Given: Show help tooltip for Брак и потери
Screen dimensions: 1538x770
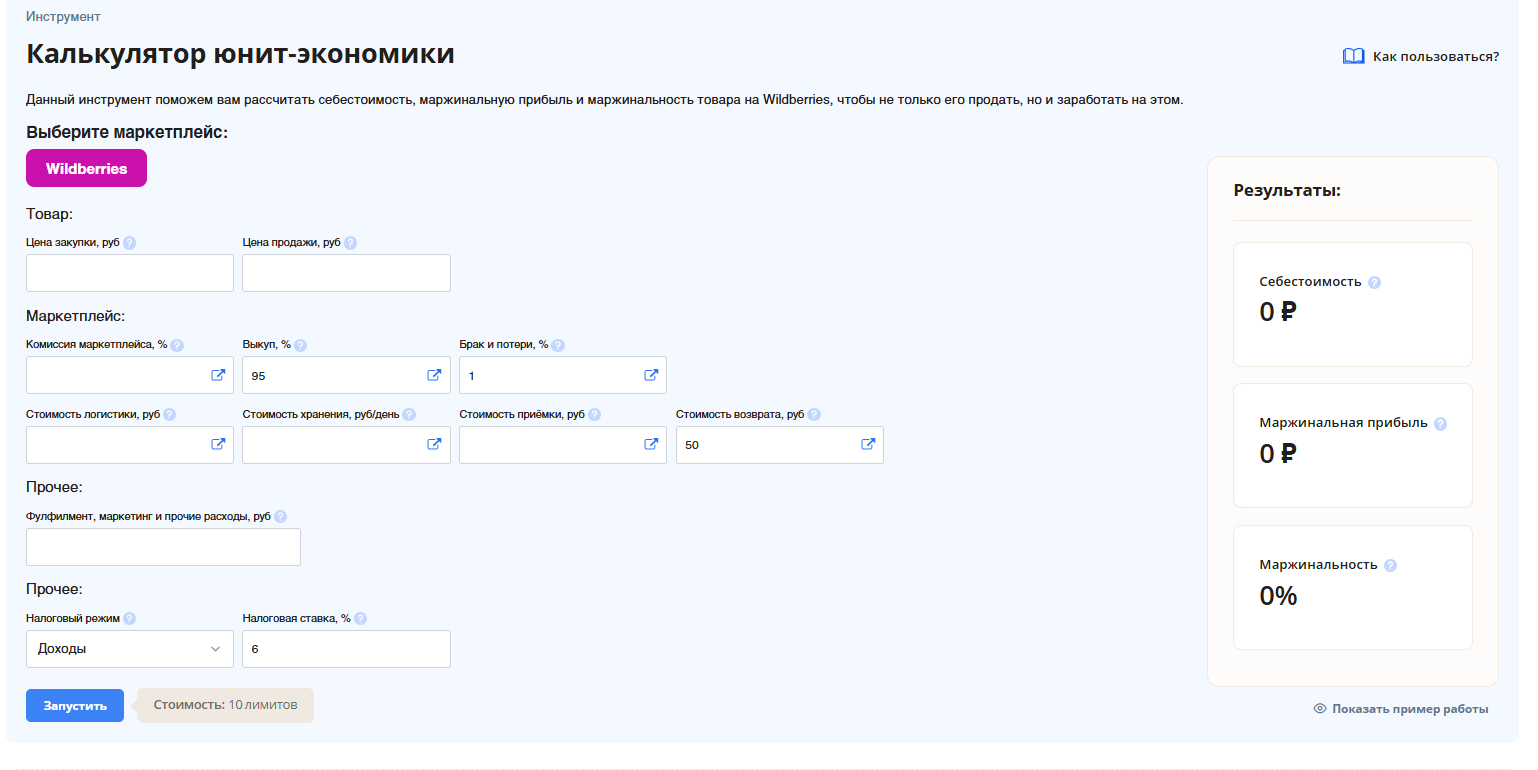Looking at the screenshot, I should point(558,346).
